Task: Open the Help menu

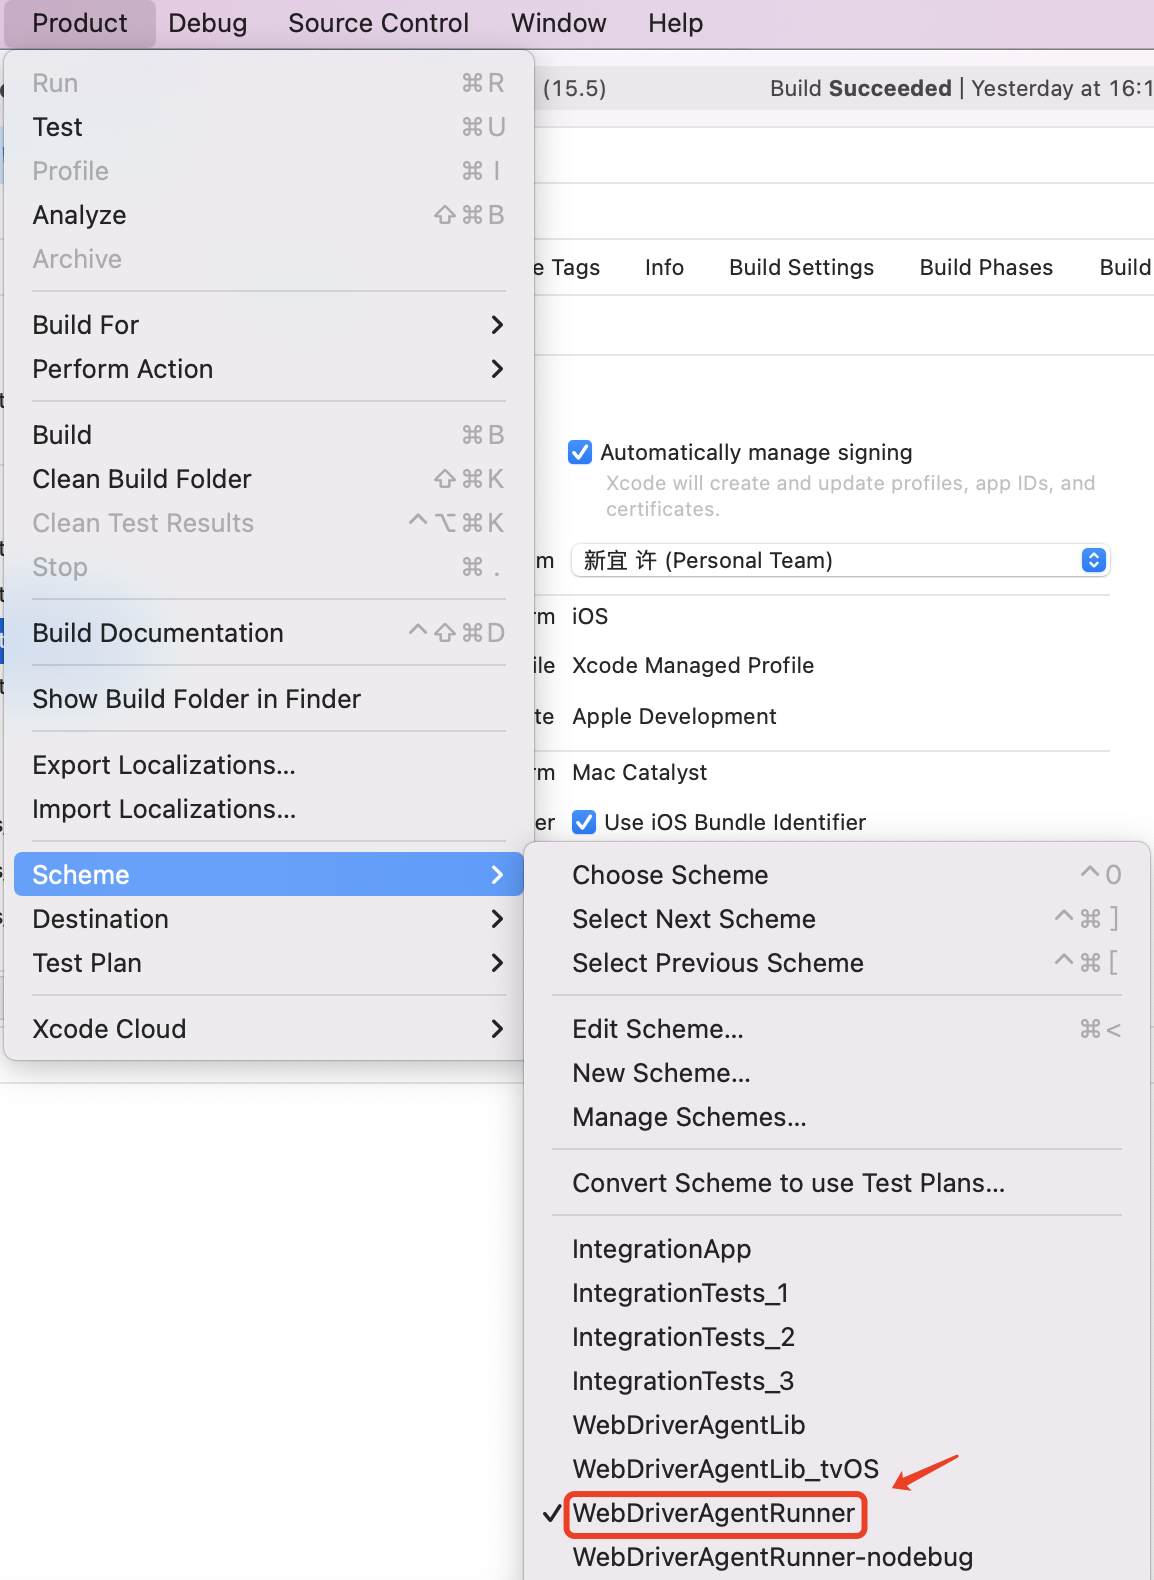Action: pyautogui.click(x=675, y=23)
